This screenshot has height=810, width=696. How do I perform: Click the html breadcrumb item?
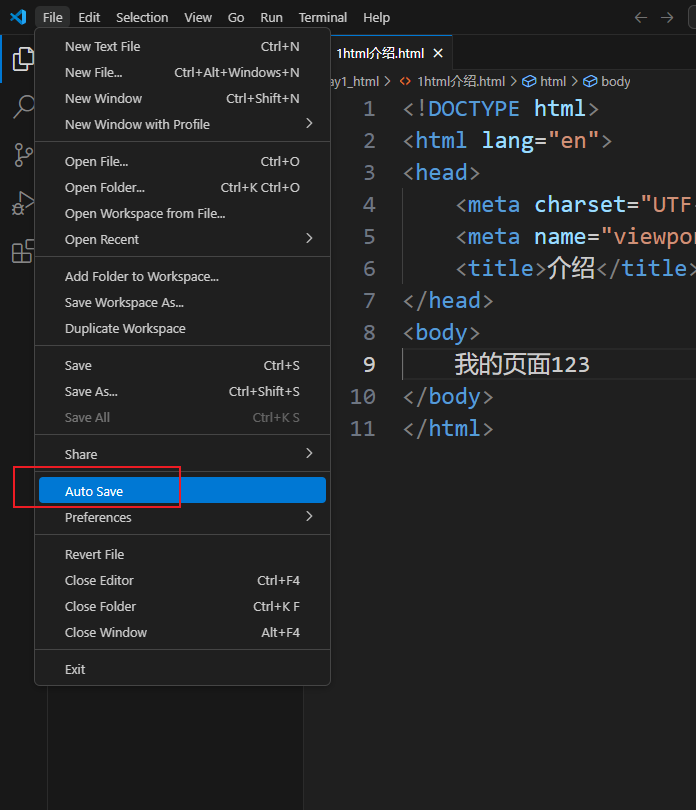552,81
